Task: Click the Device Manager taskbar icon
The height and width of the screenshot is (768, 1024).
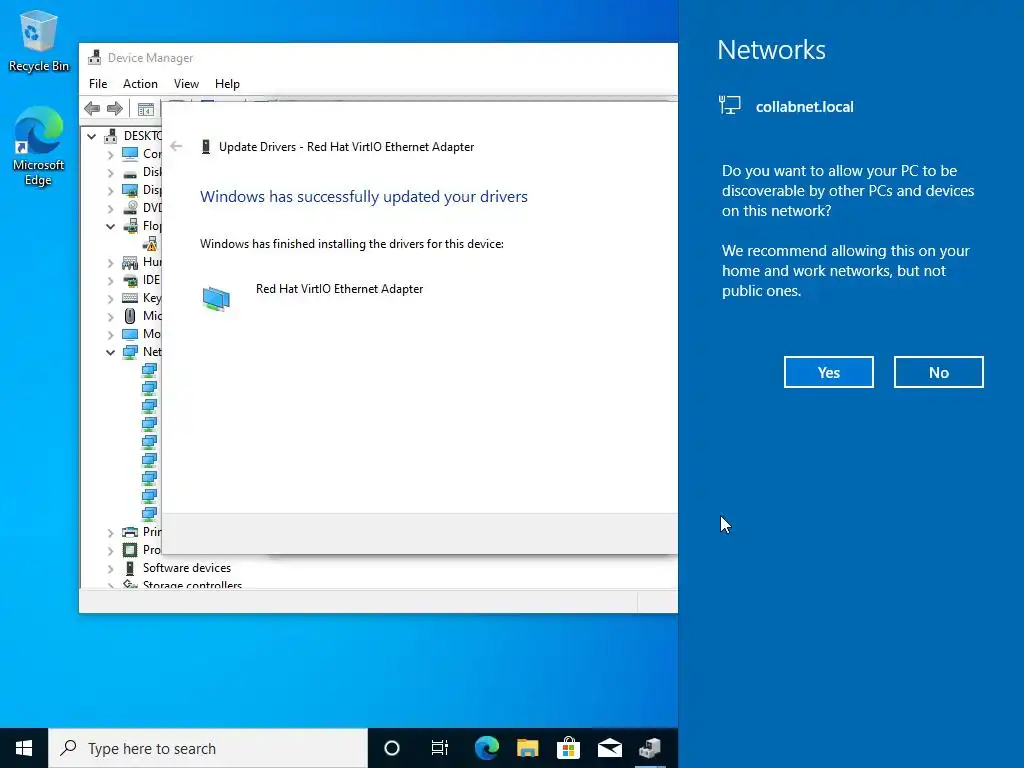Action: pos(650,748)
